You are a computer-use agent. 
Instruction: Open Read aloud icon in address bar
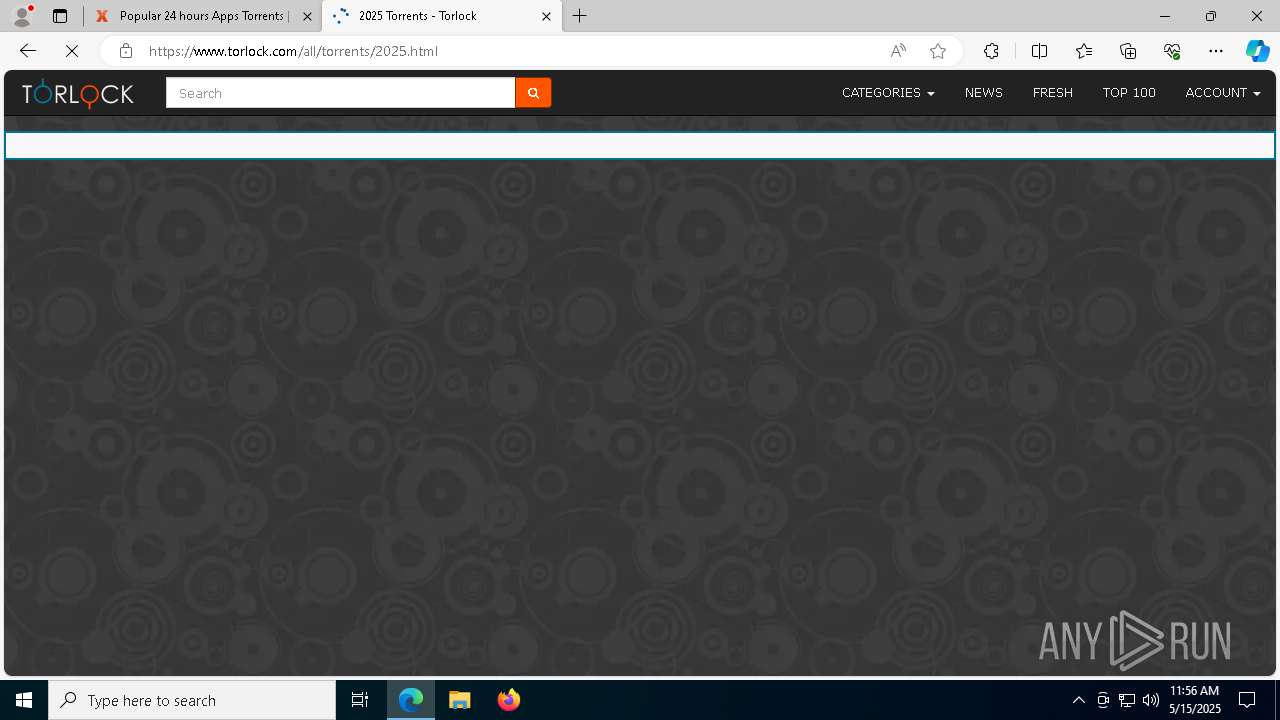pos(898,51)
